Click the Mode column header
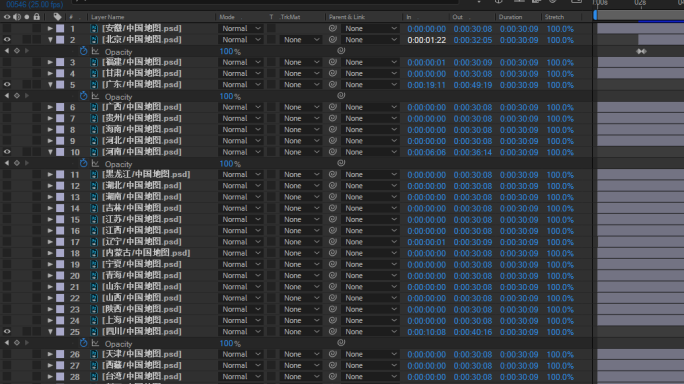Image resolution: width=684 pixels, height=384 pixels. coord(227,17)
